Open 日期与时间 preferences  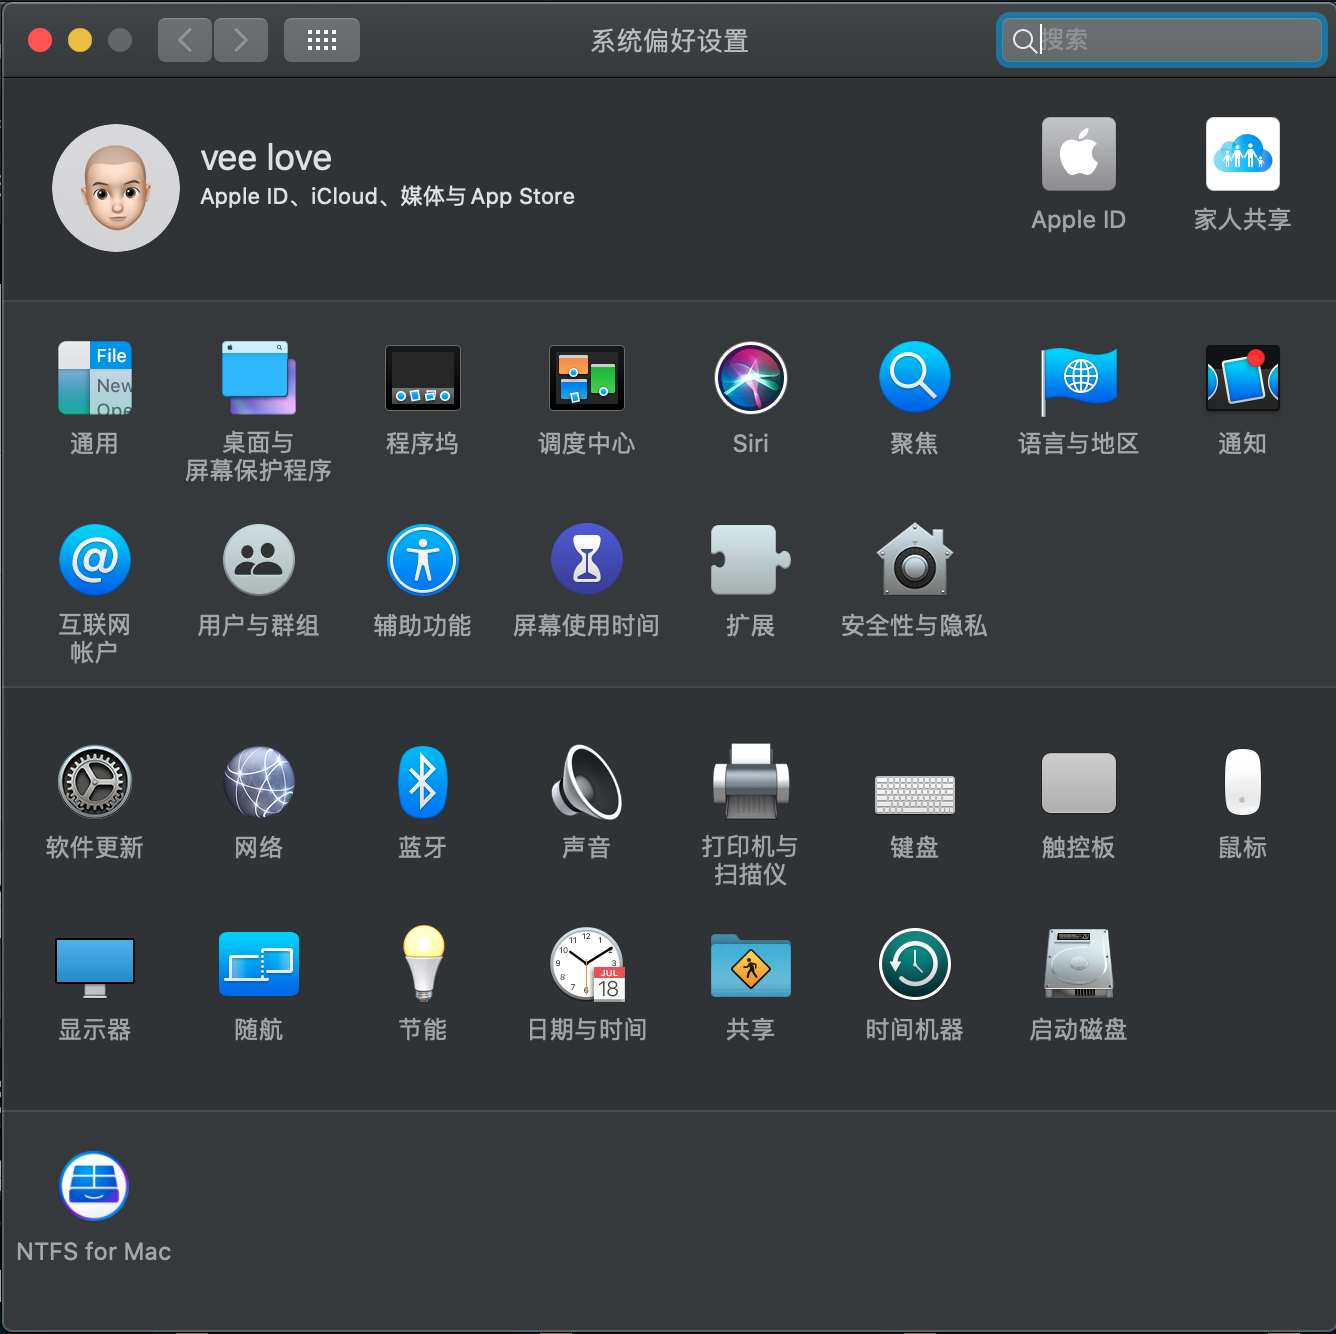587,964
